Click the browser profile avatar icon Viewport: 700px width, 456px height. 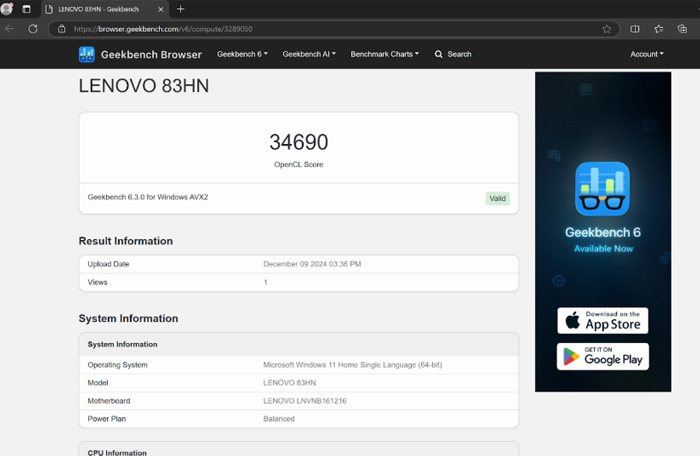pos(7,8)
